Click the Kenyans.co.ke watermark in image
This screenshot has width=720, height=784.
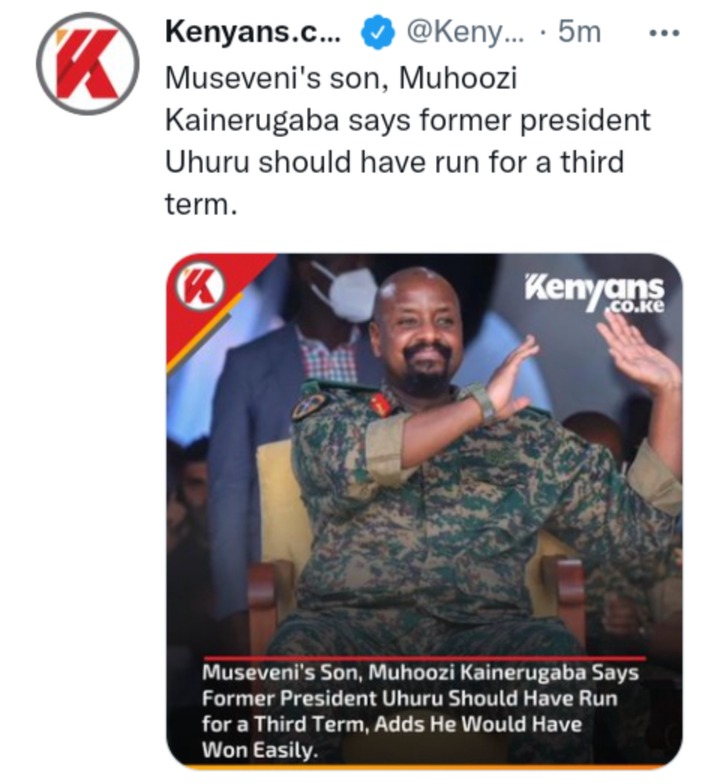pyautogui.click(x=594, y=294)
